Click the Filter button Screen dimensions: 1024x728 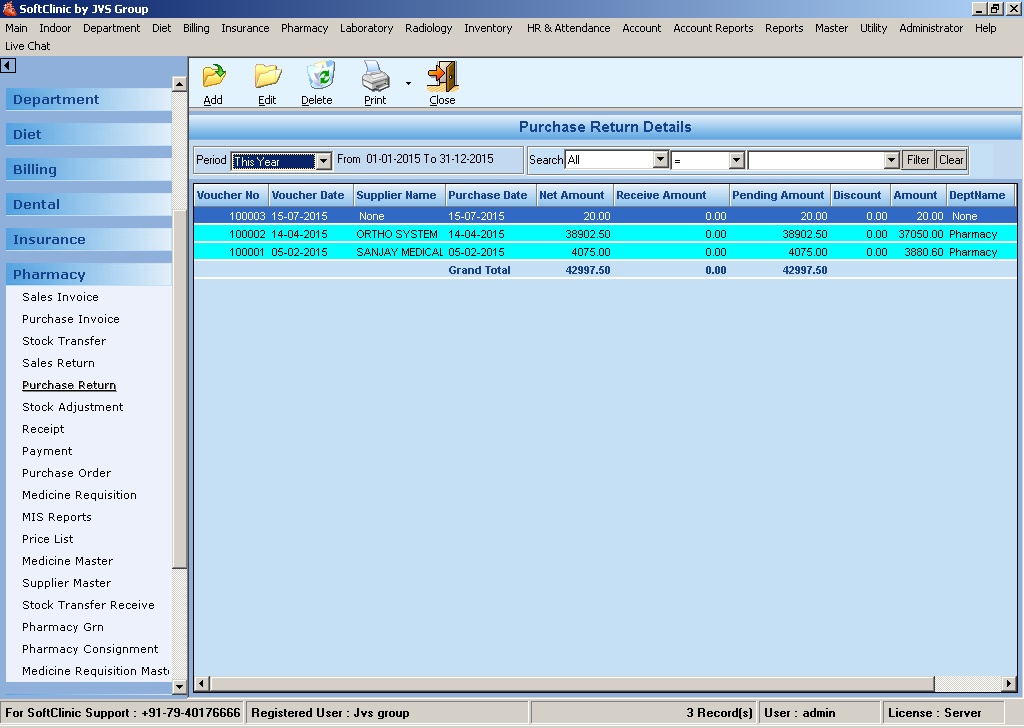(918, 160)
